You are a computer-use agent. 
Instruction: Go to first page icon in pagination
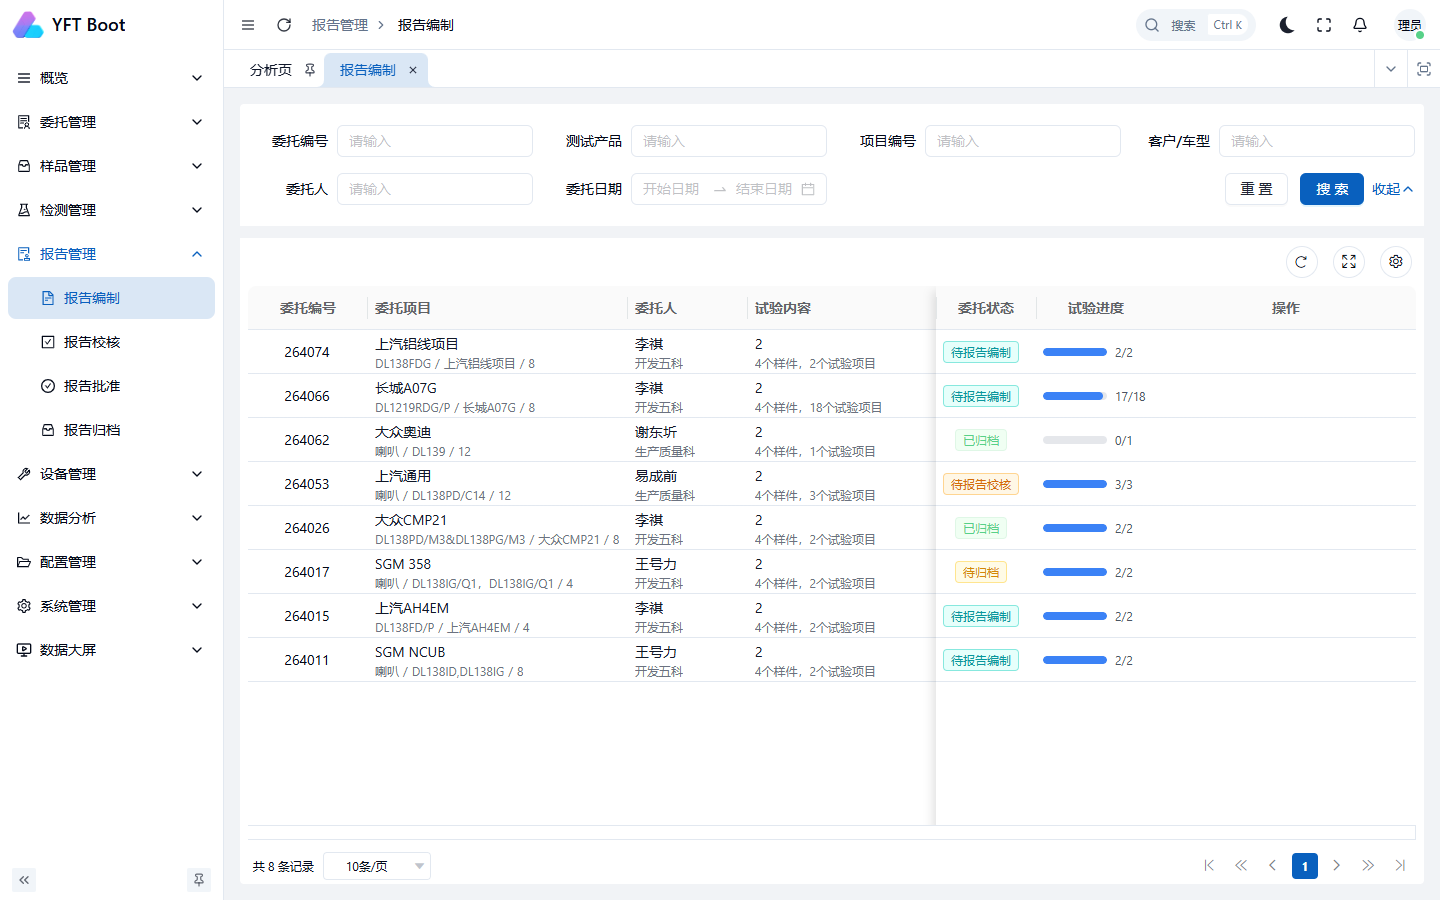[1209, 866]
